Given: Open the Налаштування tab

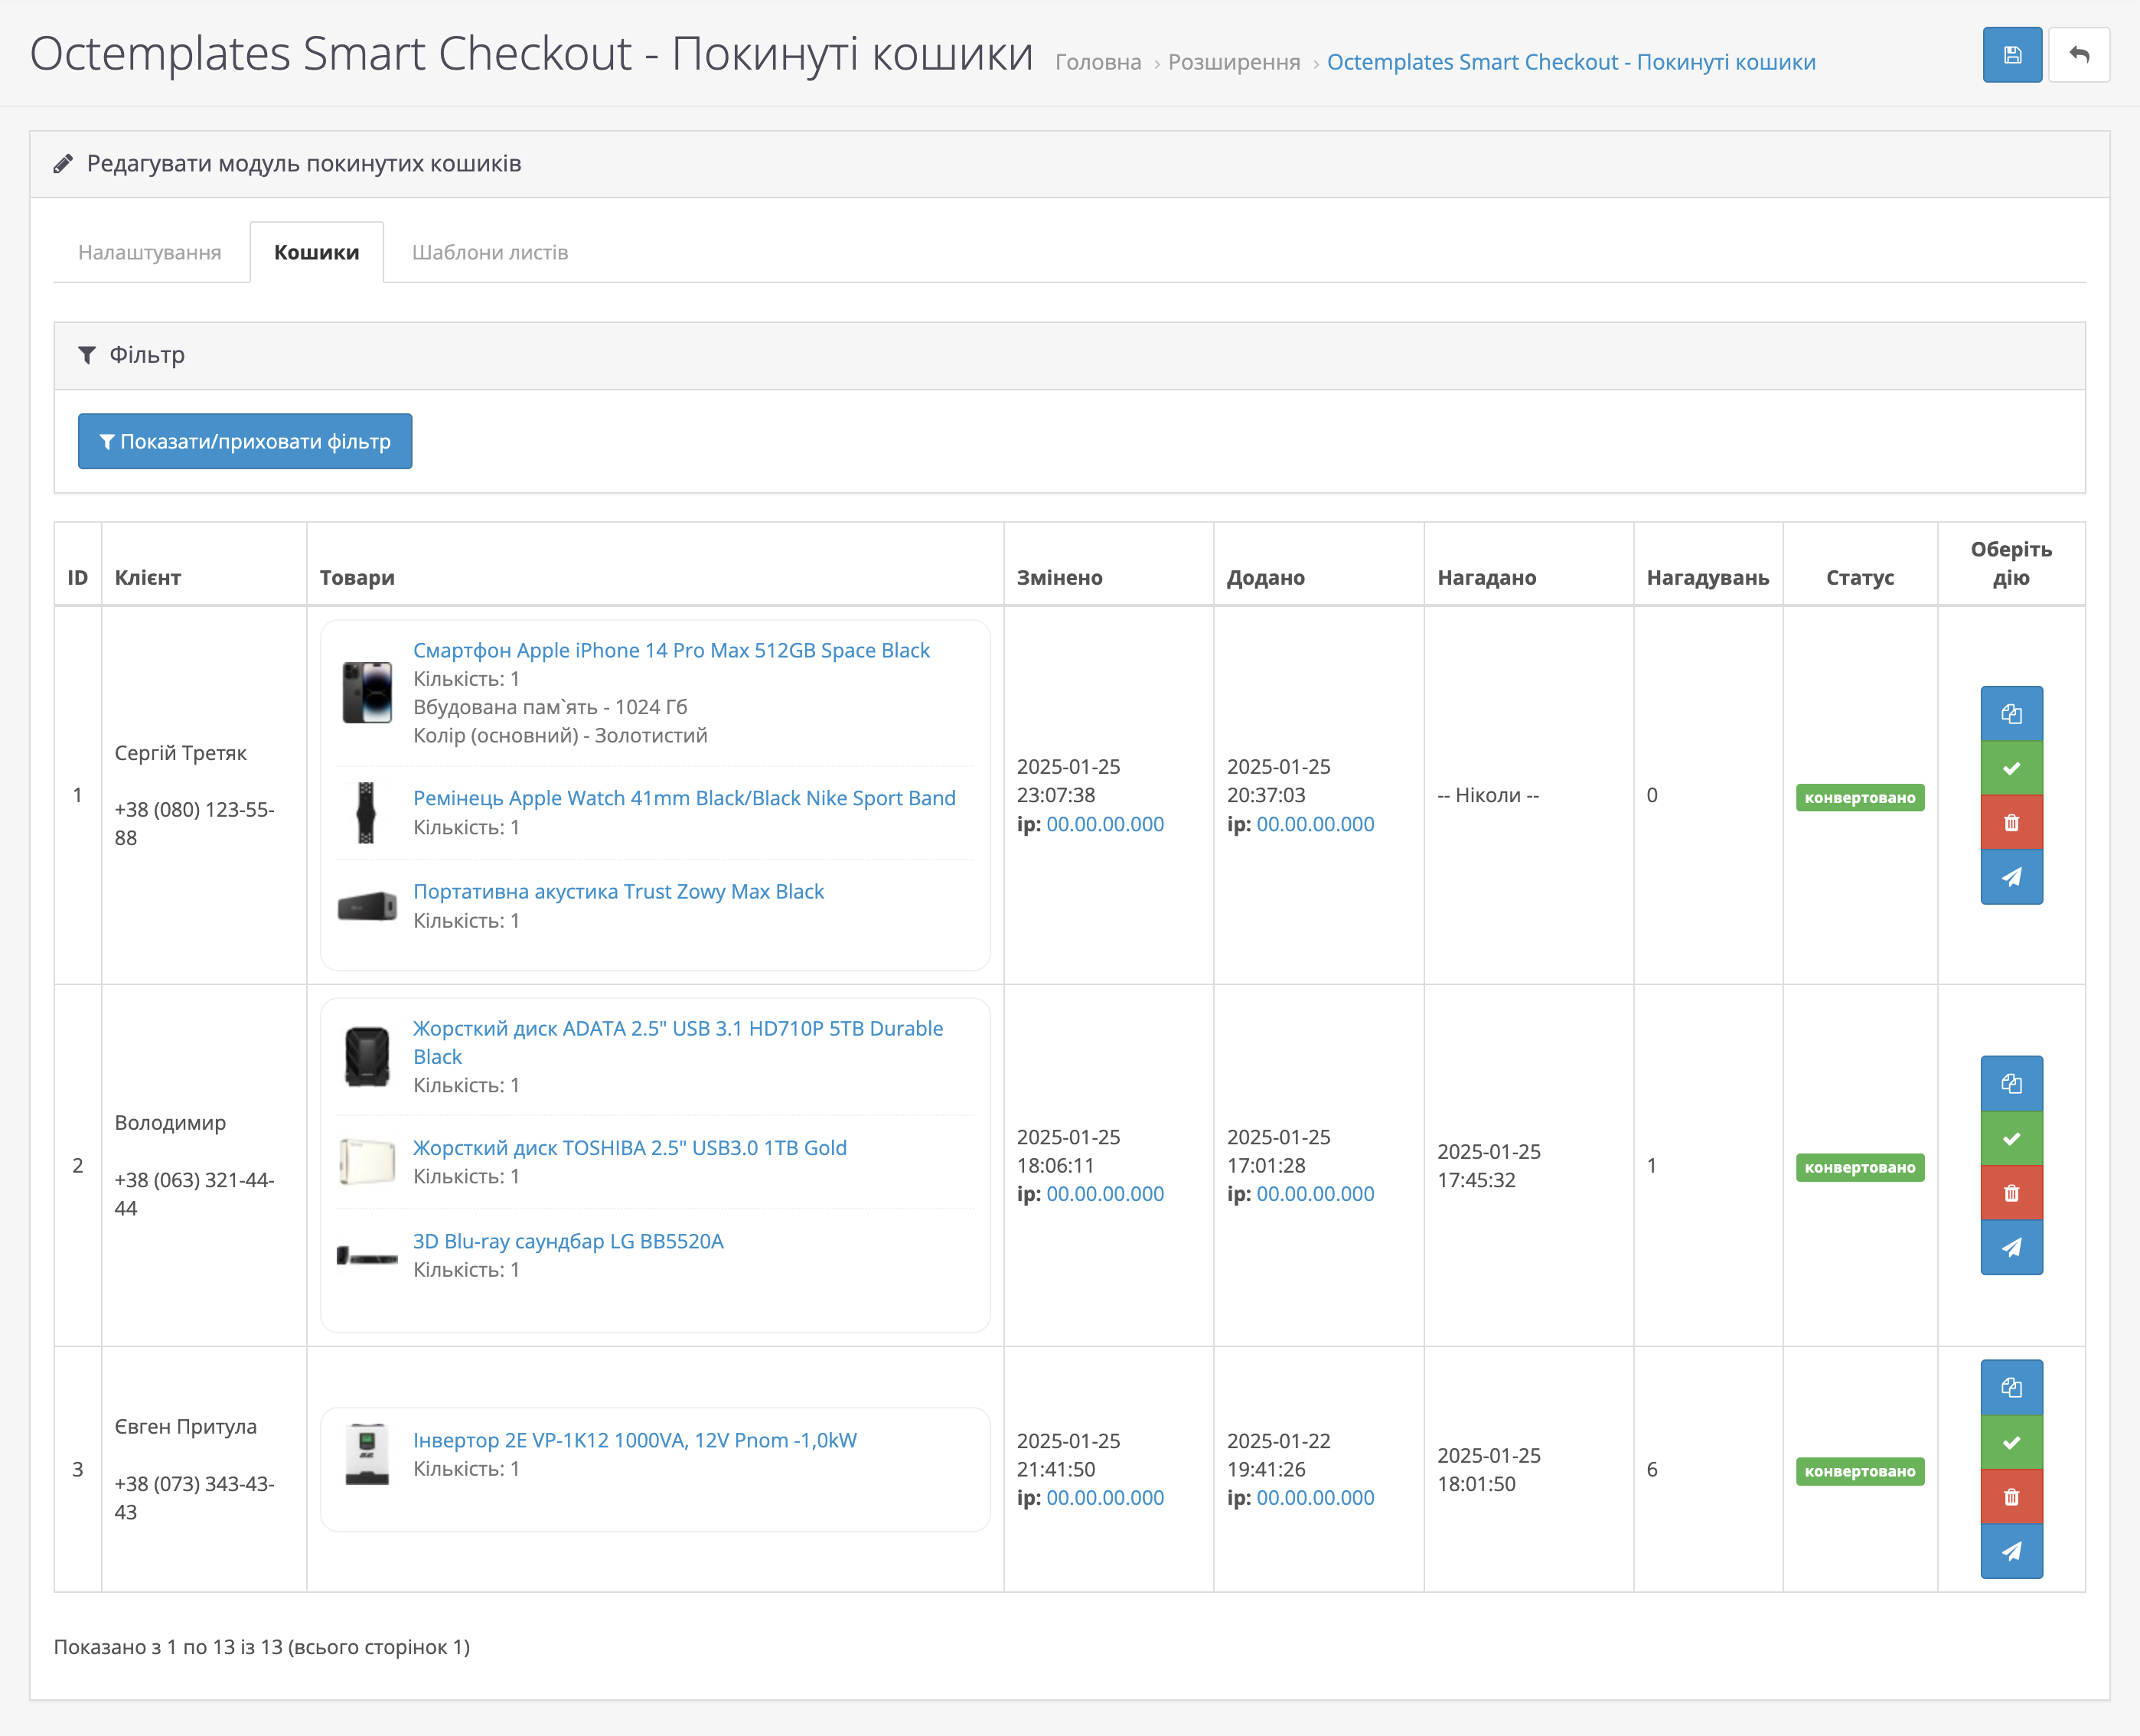Looking at the screenshot, I should coord(150,252).
